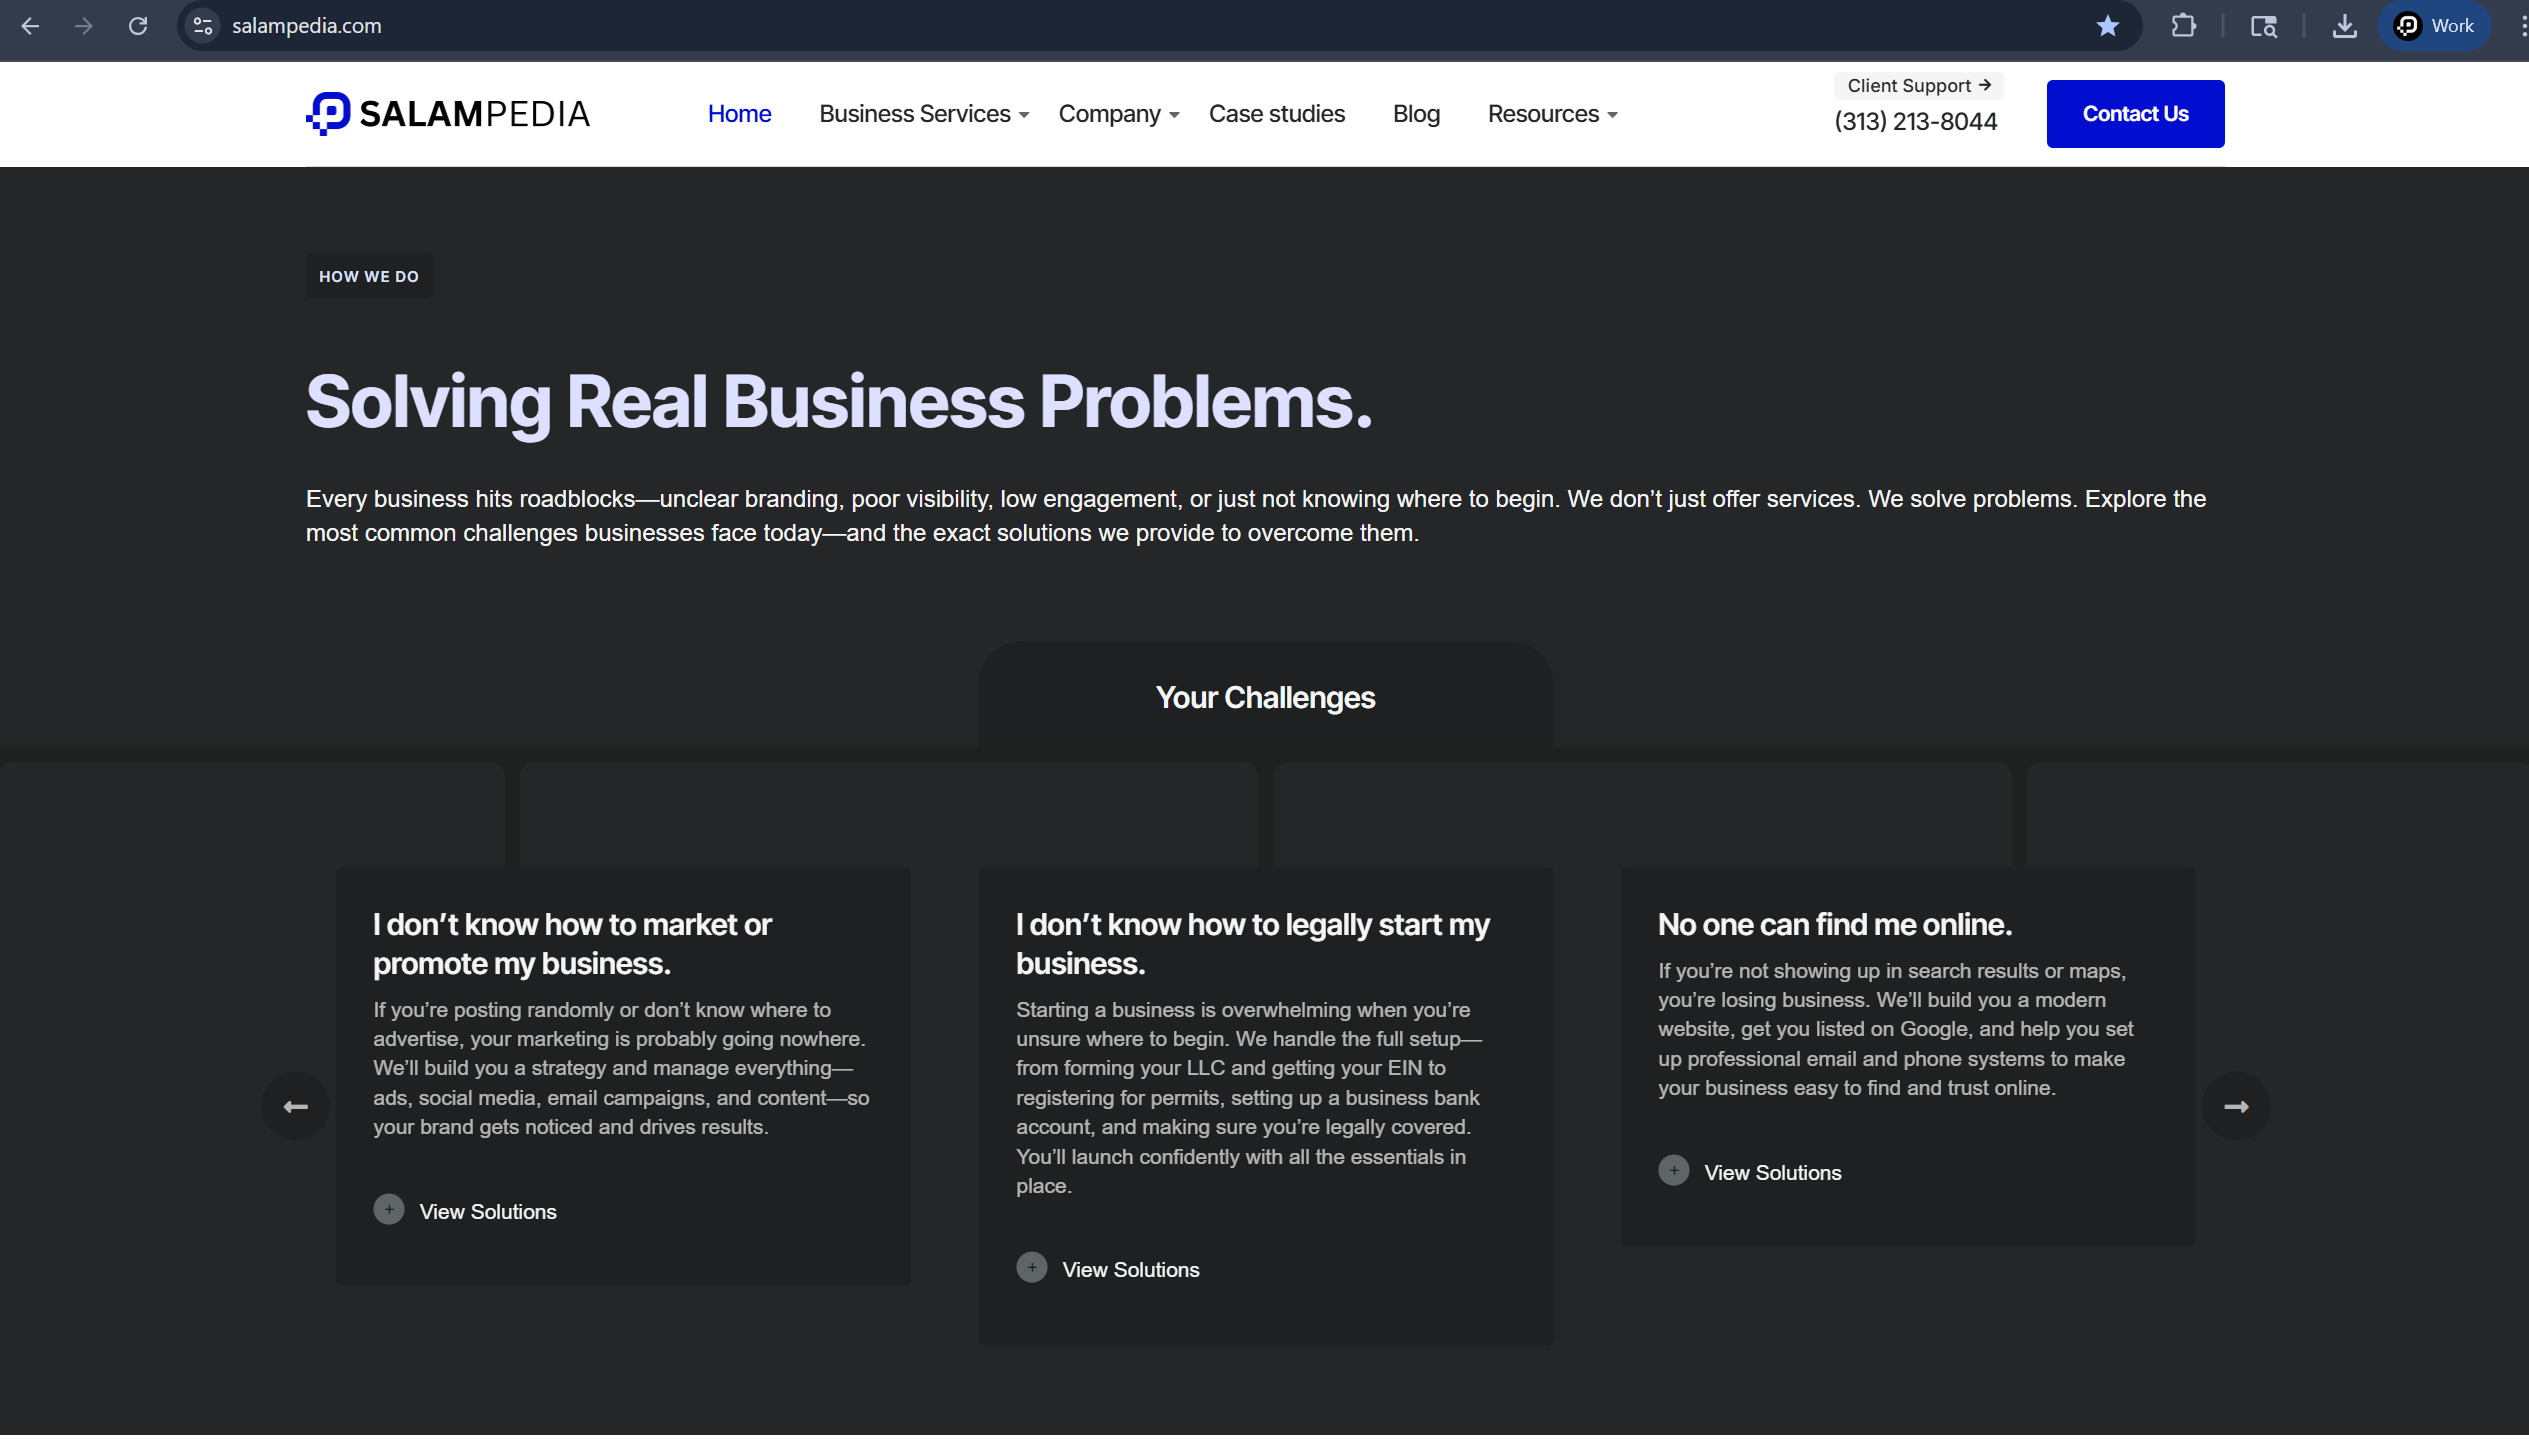
Task: Click heading I don't know how to legally start
Action: (x=1252, y=944)
